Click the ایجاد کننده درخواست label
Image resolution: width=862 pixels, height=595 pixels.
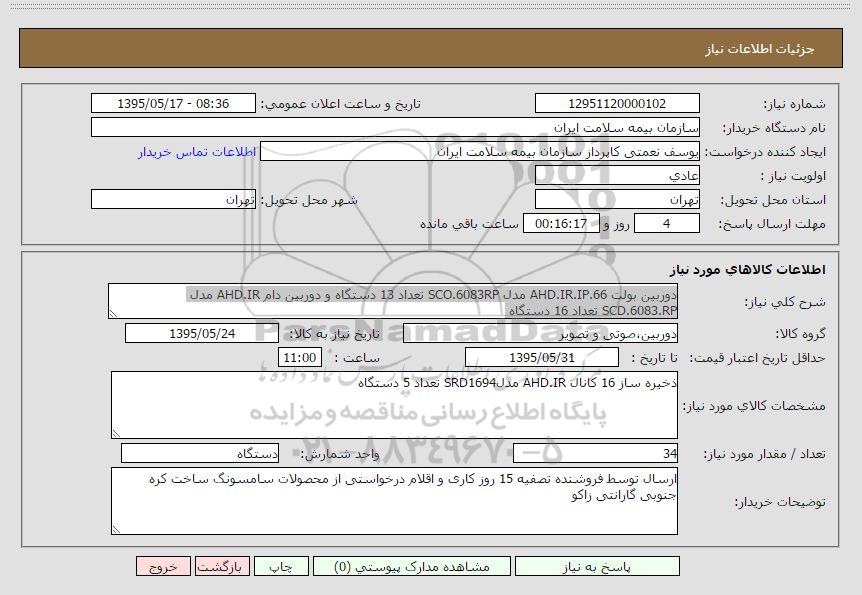coord(765,152)
